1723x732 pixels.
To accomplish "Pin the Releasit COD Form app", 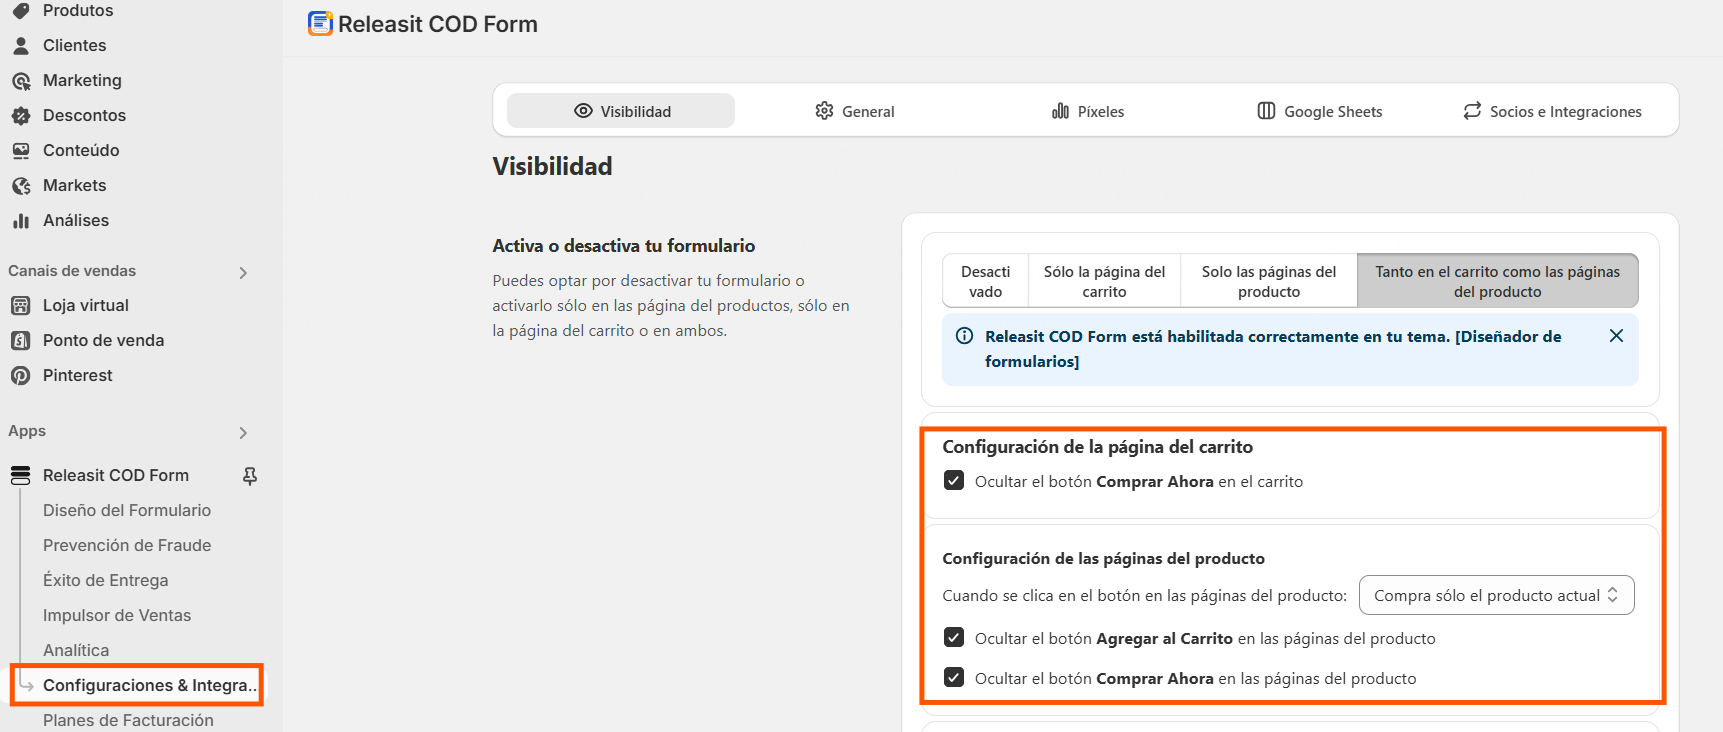I will 250,476.
